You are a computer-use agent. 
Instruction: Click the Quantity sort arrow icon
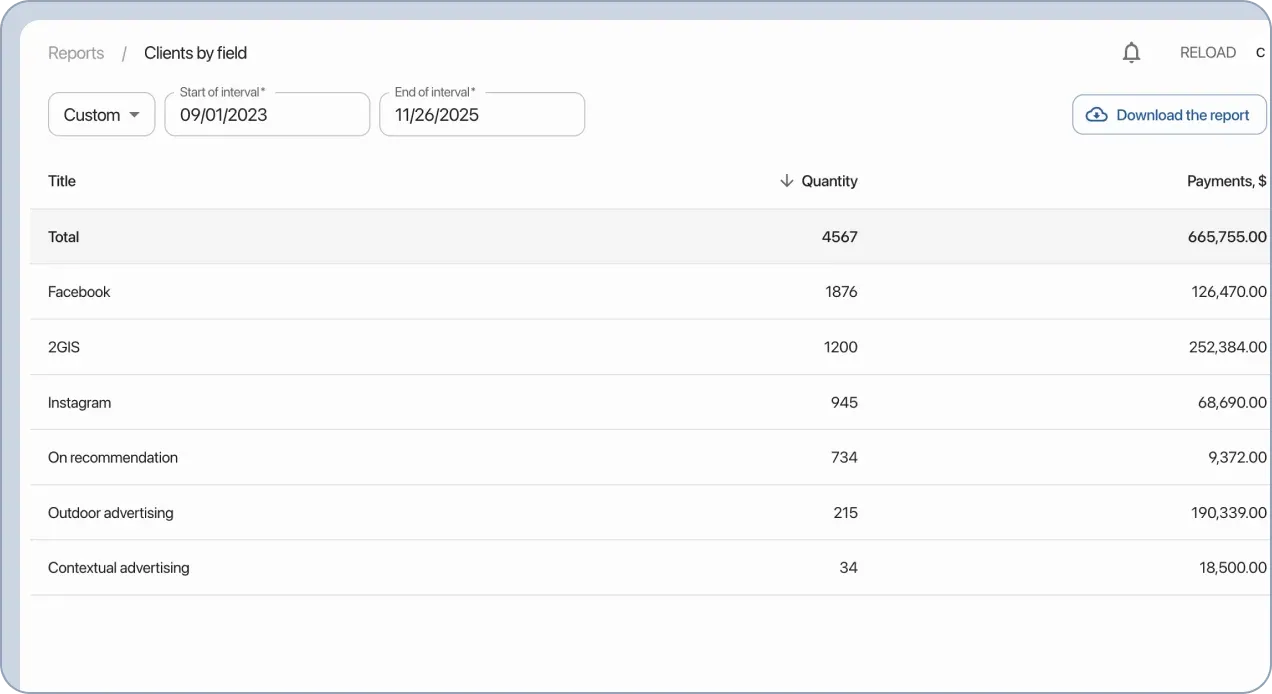pos(786,181)
